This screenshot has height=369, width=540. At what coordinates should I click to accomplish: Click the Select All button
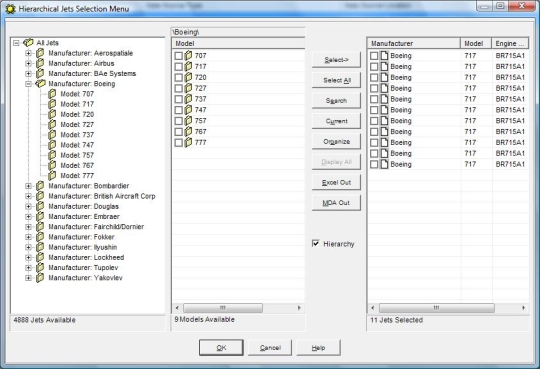[336, 80]
